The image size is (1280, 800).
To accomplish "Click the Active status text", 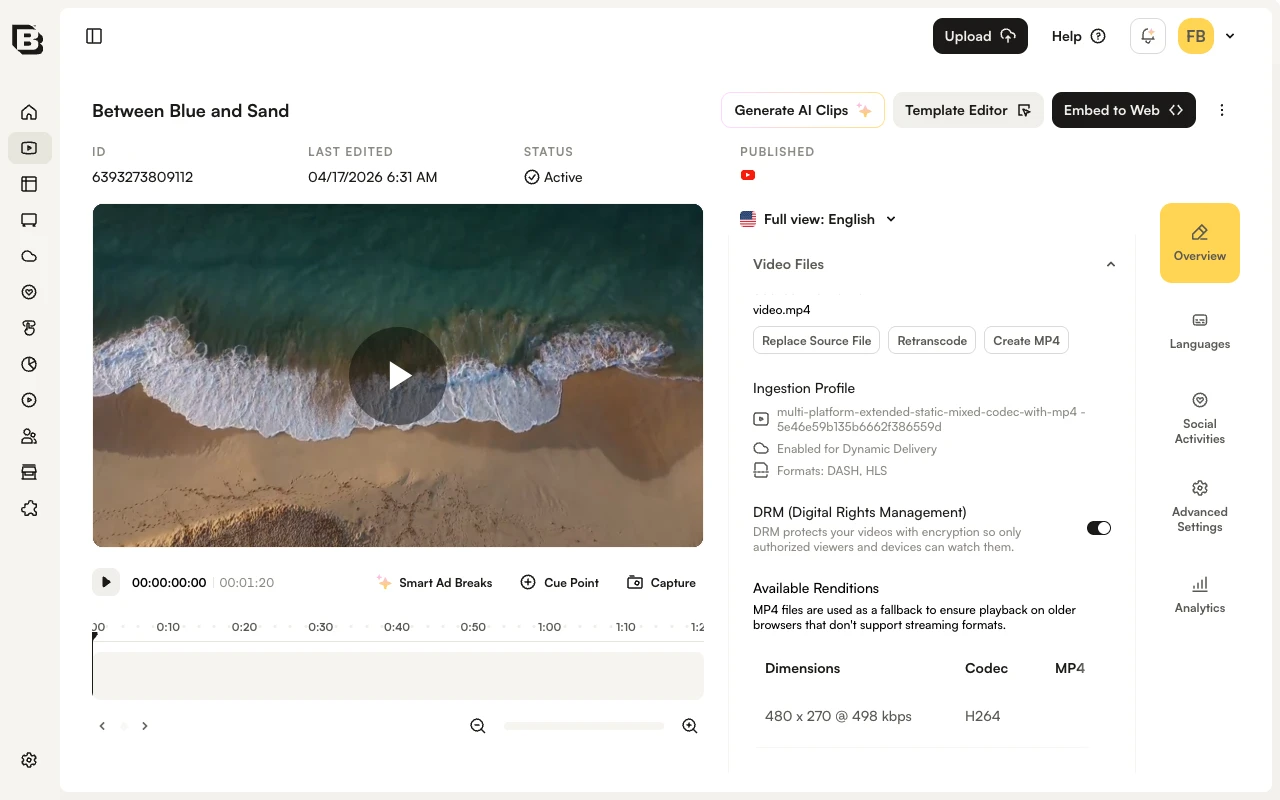I will pyautogui.click(x=563, y=177).
